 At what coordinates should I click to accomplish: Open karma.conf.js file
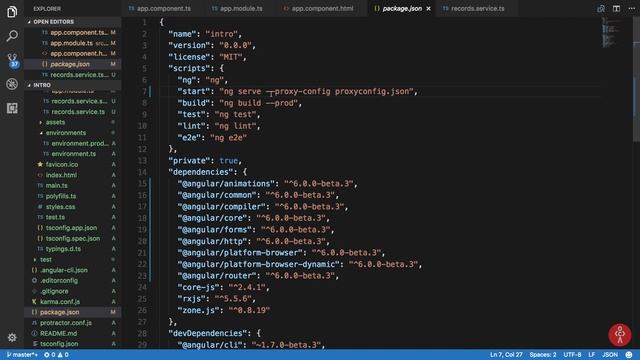tap(73, 302)
